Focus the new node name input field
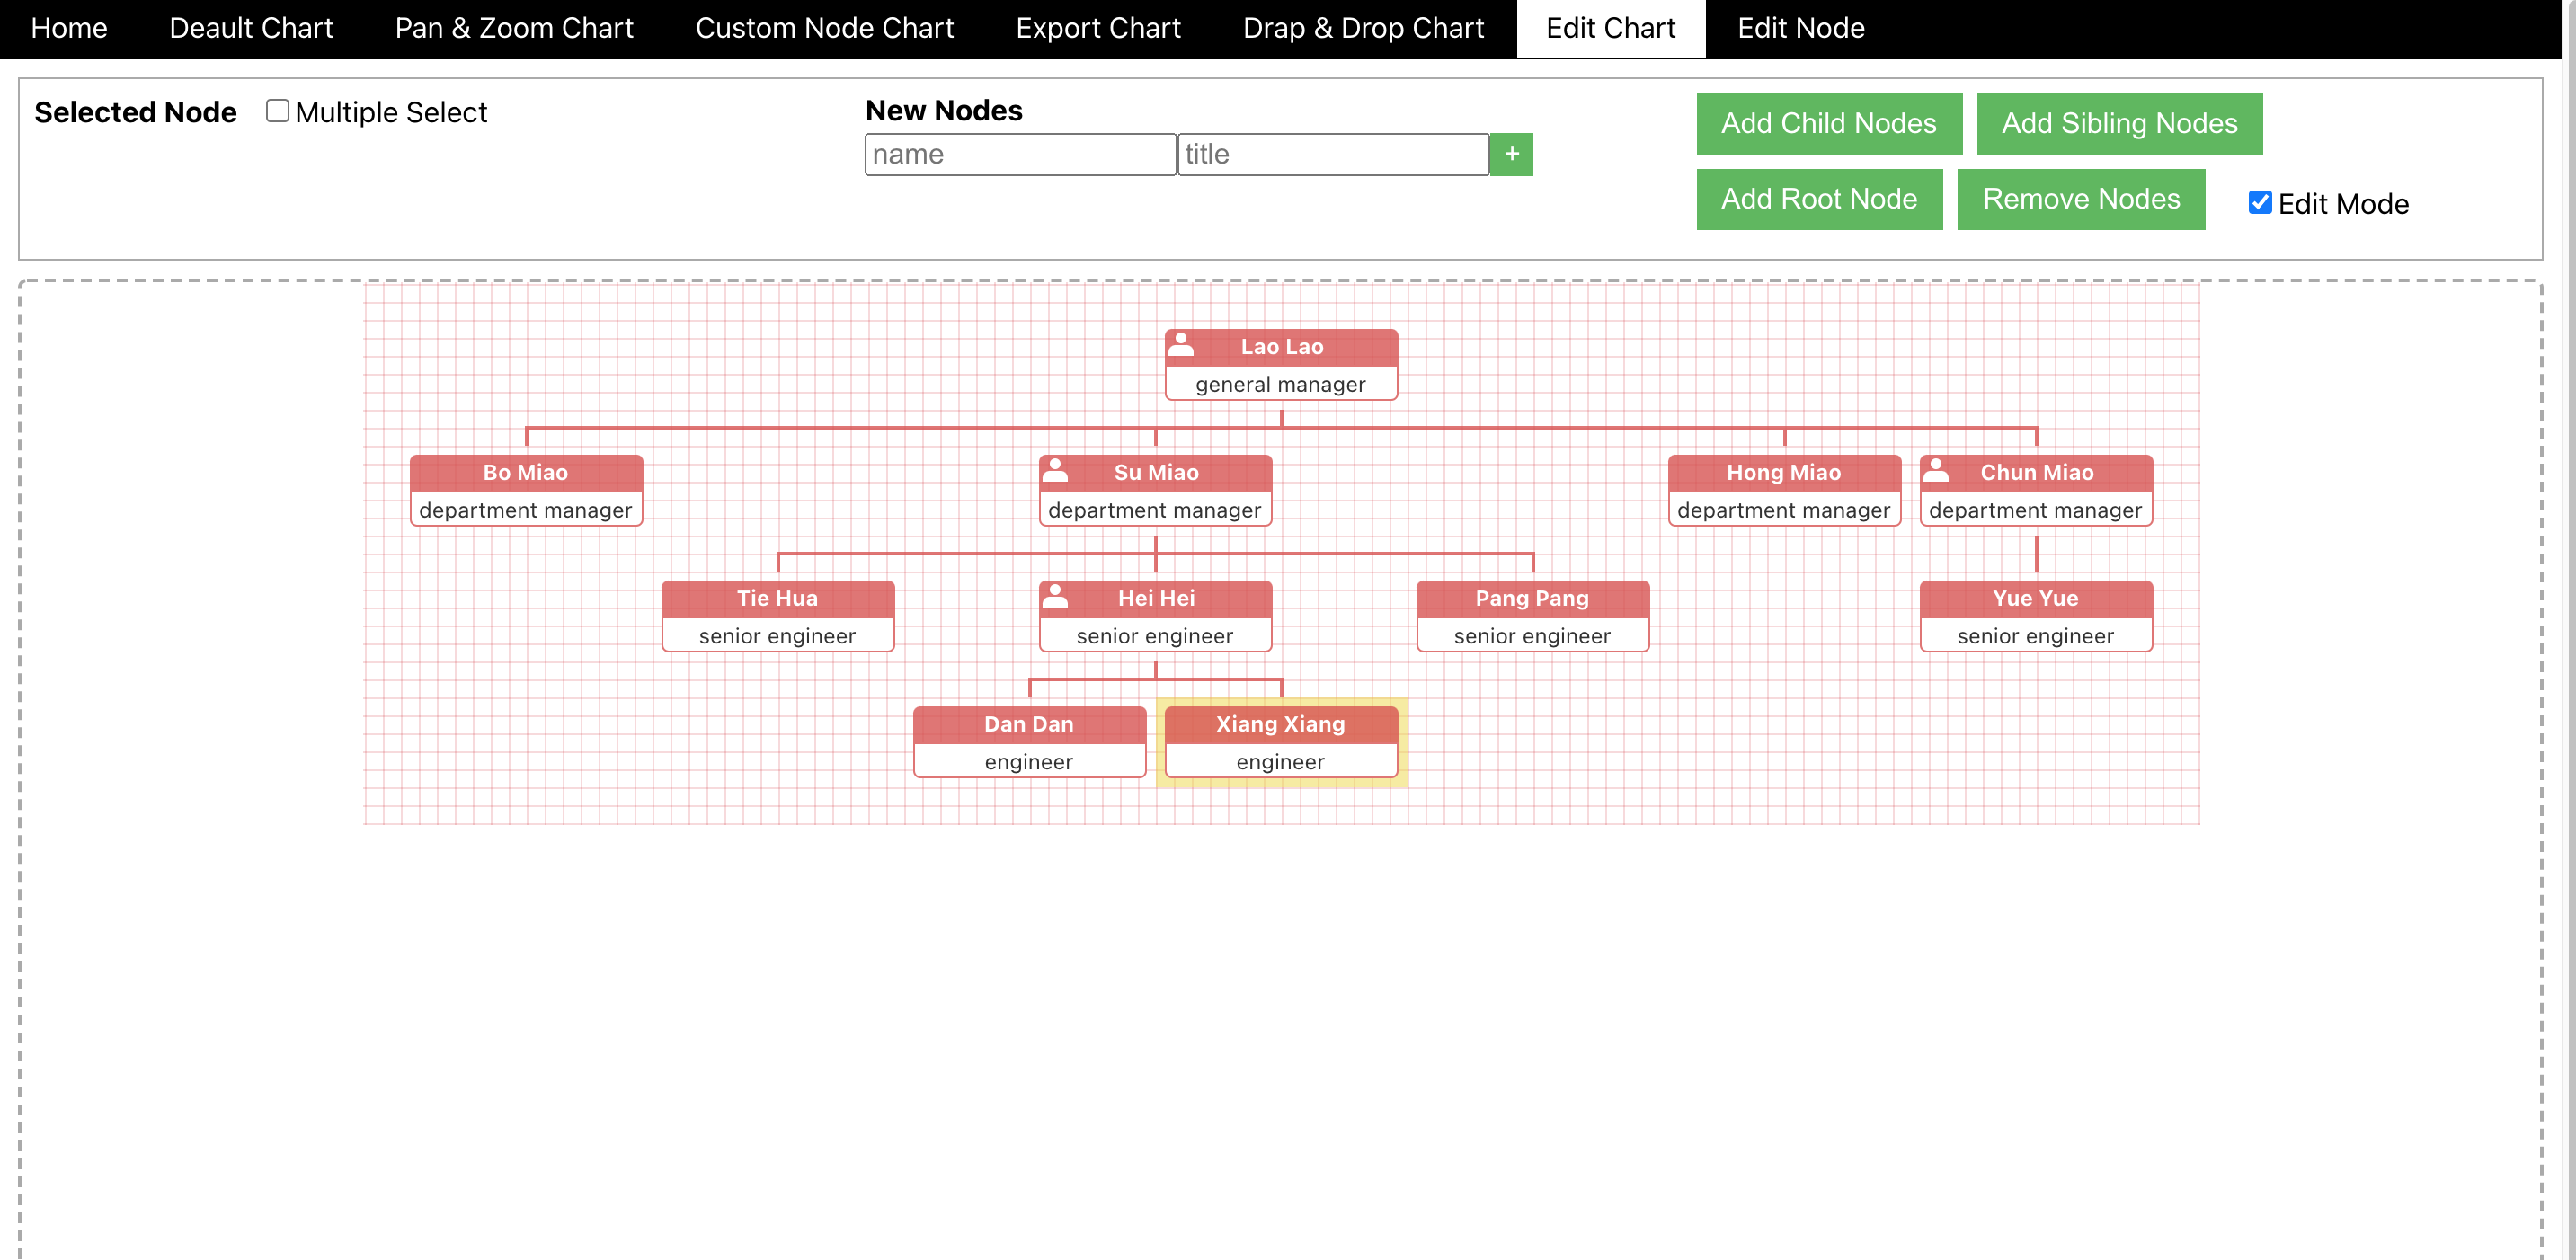 pyautogui.click(x=1019, y=154)
